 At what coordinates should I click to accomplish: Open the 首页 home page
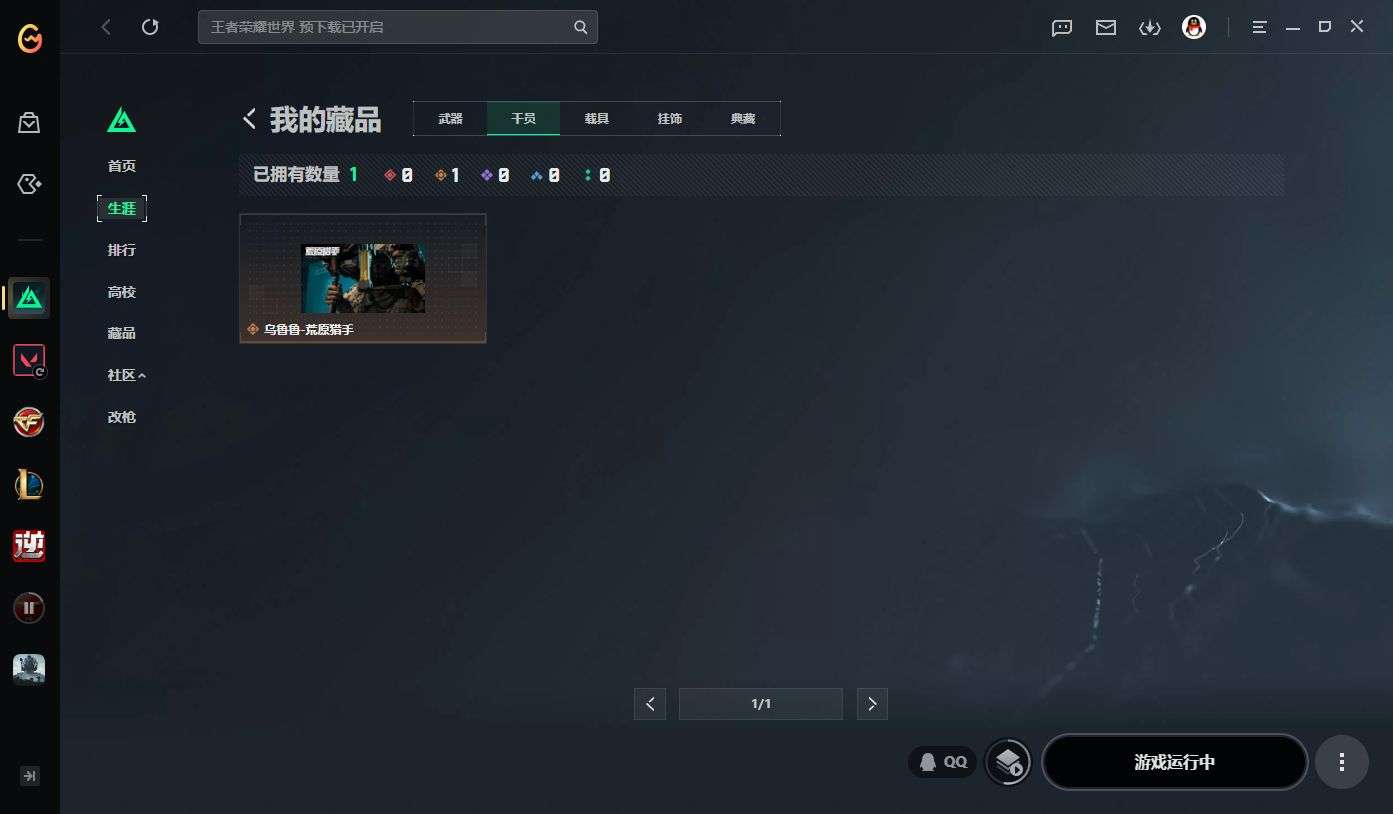click(x=122, y=166)
